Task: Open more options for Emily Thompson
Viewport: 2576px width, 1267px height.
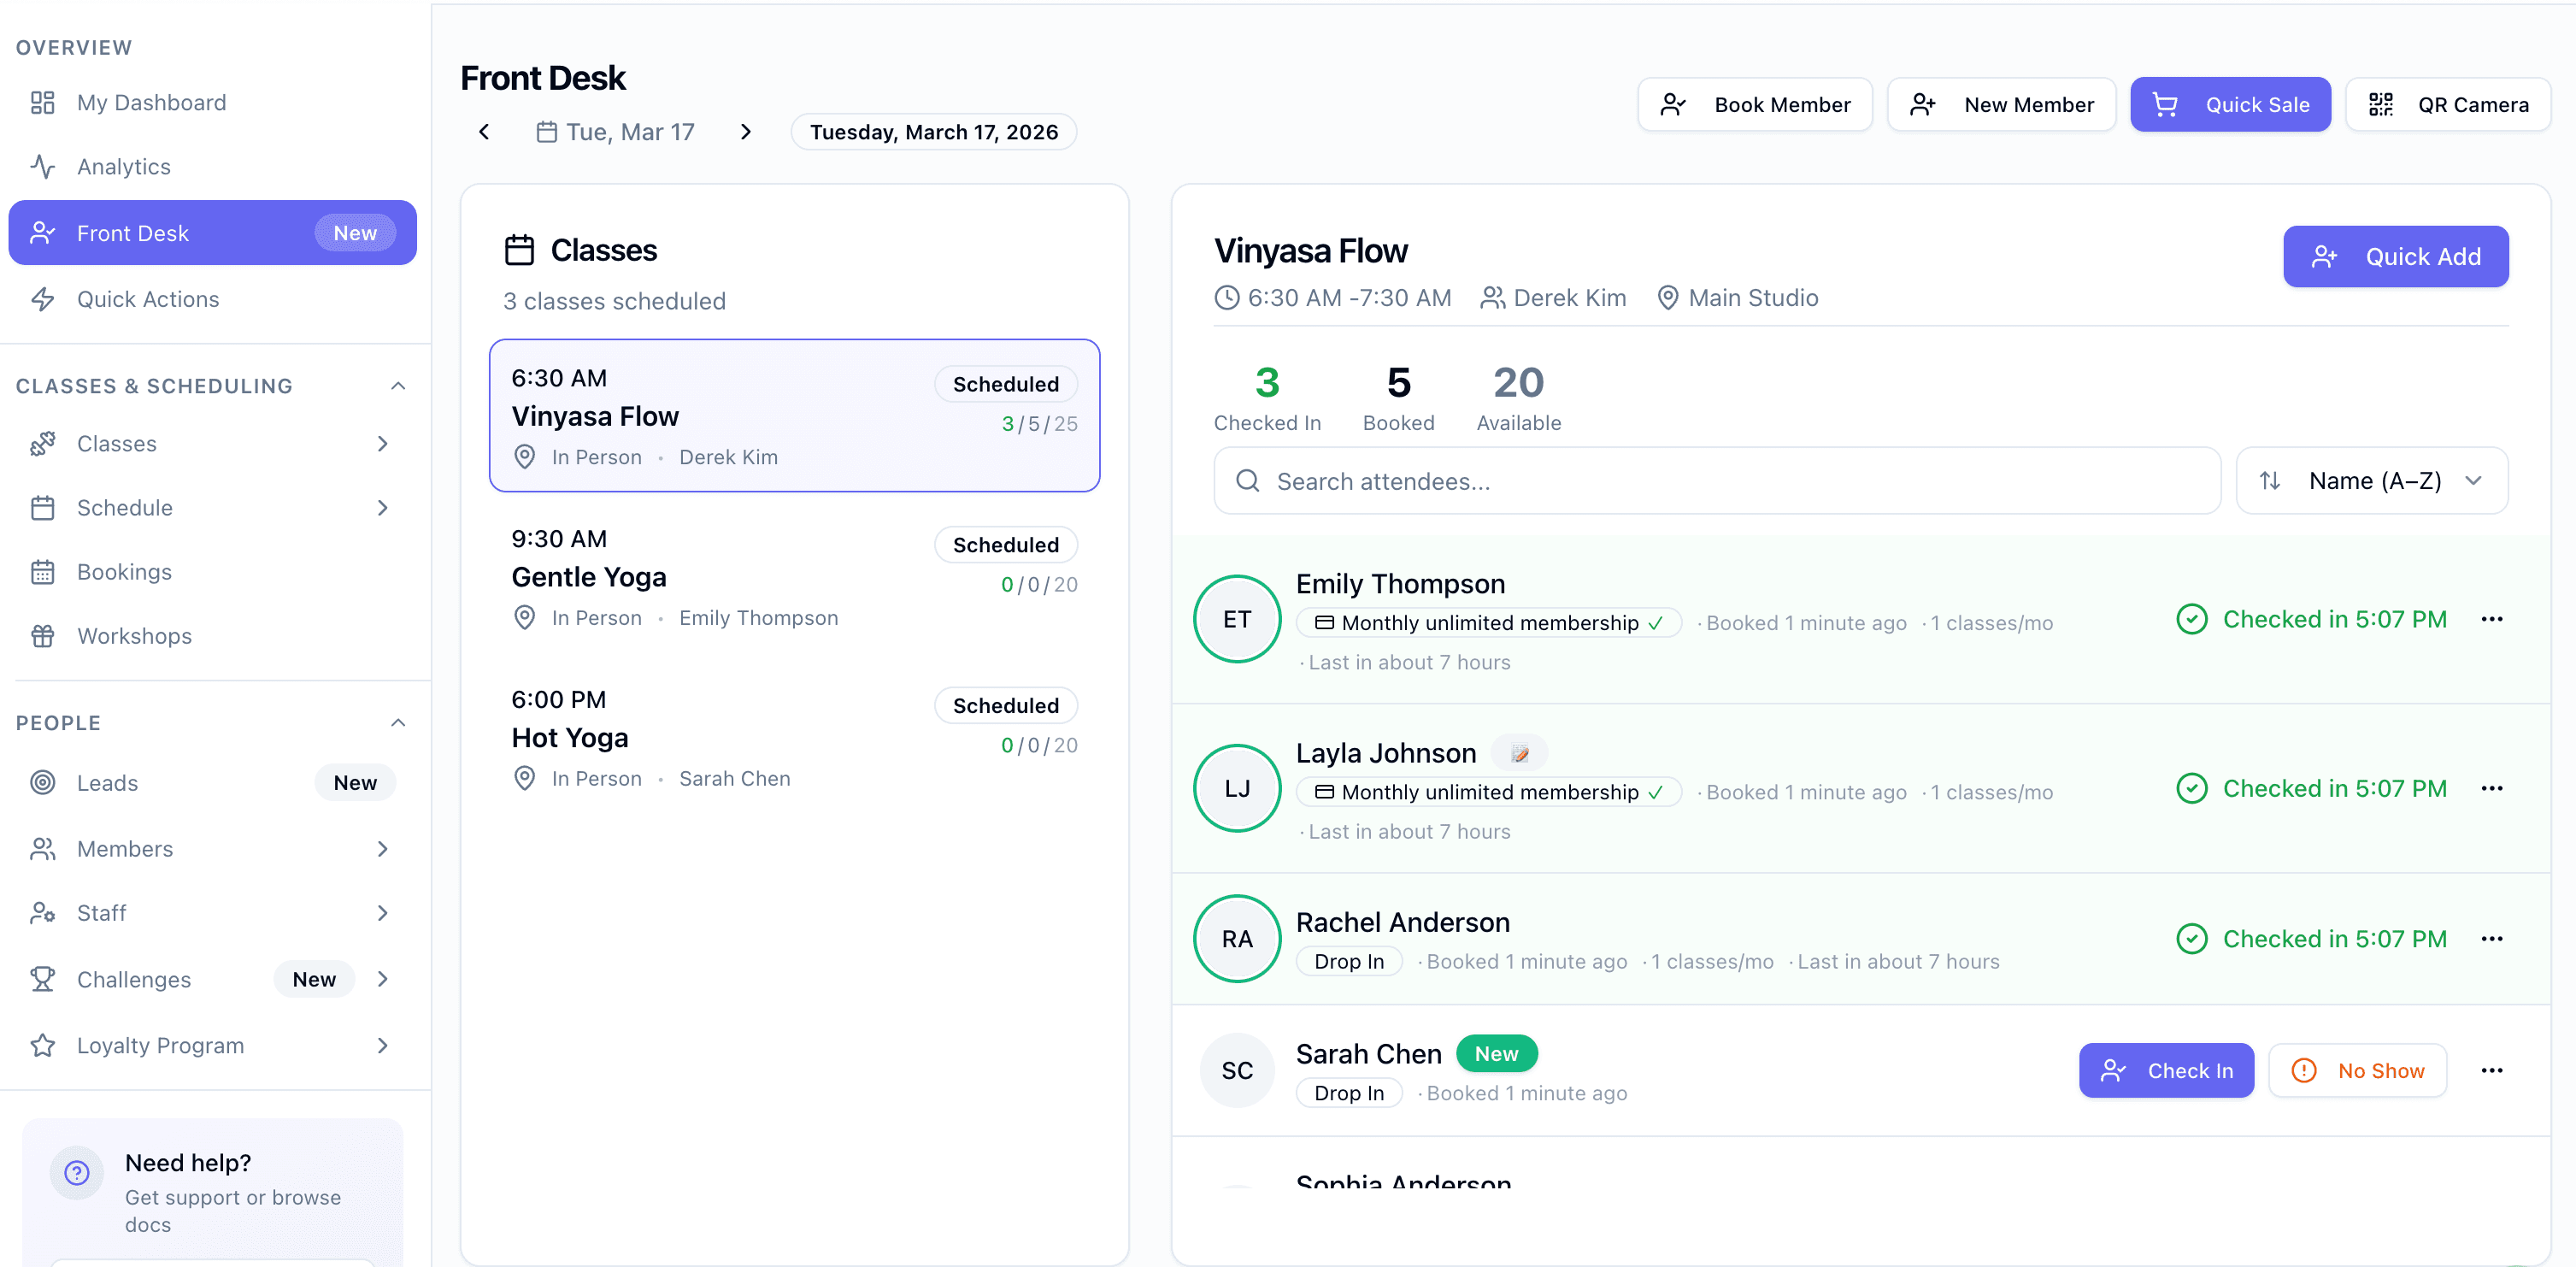Action: [x=2492, y=619]
